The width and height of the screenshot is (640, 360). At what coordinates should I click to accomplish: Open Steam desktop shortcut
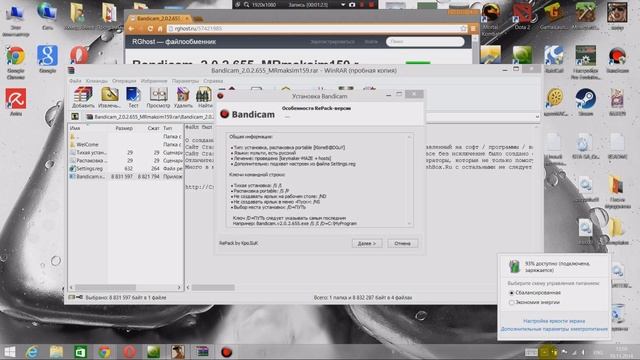click(x=586, y=102)
